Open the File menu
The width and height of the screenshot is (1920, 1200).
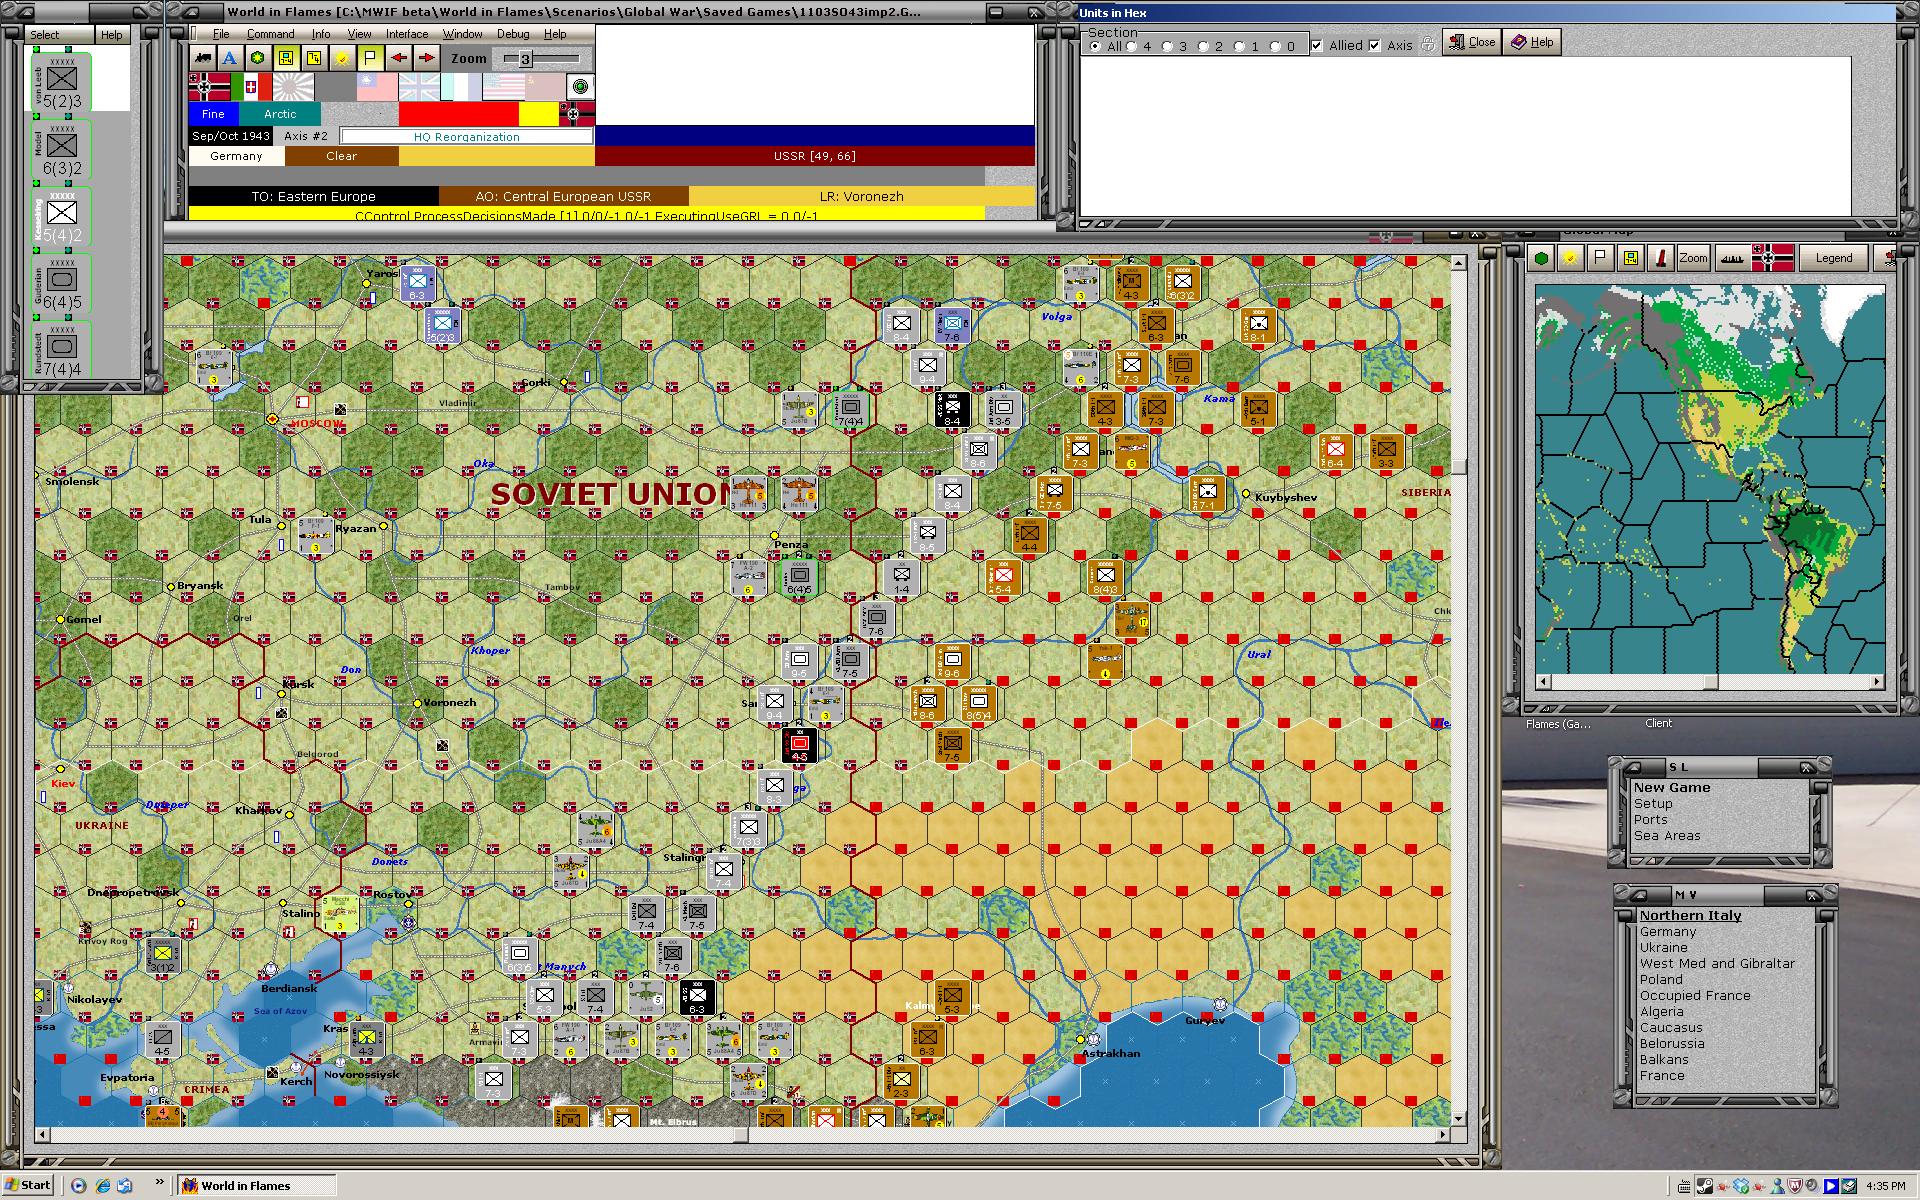[x=221, y=34]
